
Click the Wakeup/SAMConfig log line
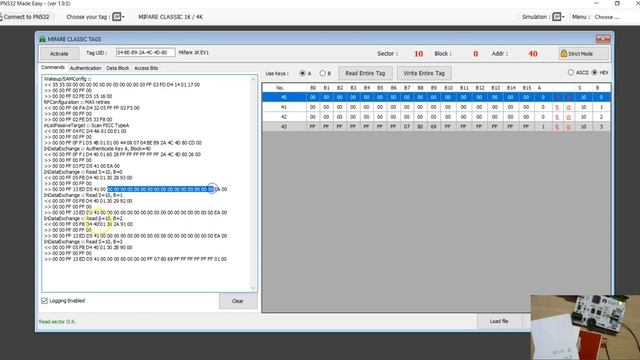pos(67,79)
